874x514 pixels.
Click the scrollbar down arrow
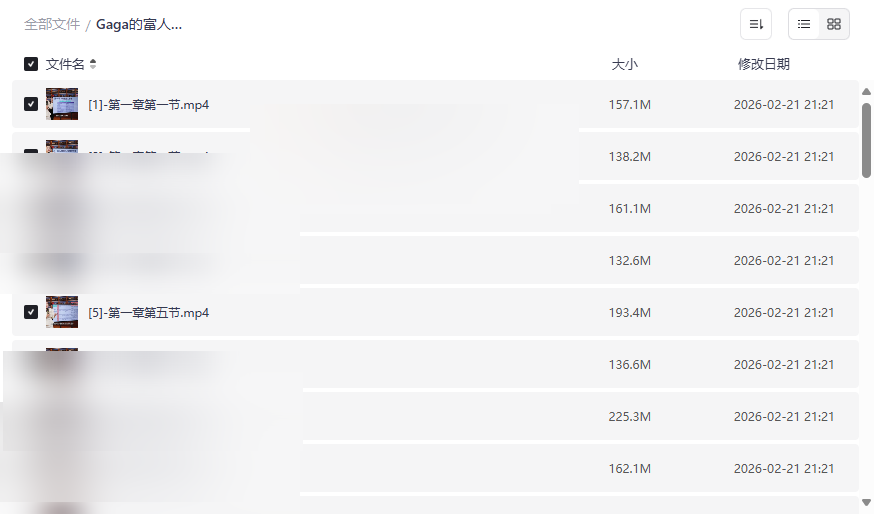pyautogui.click(x=866, y=502)
